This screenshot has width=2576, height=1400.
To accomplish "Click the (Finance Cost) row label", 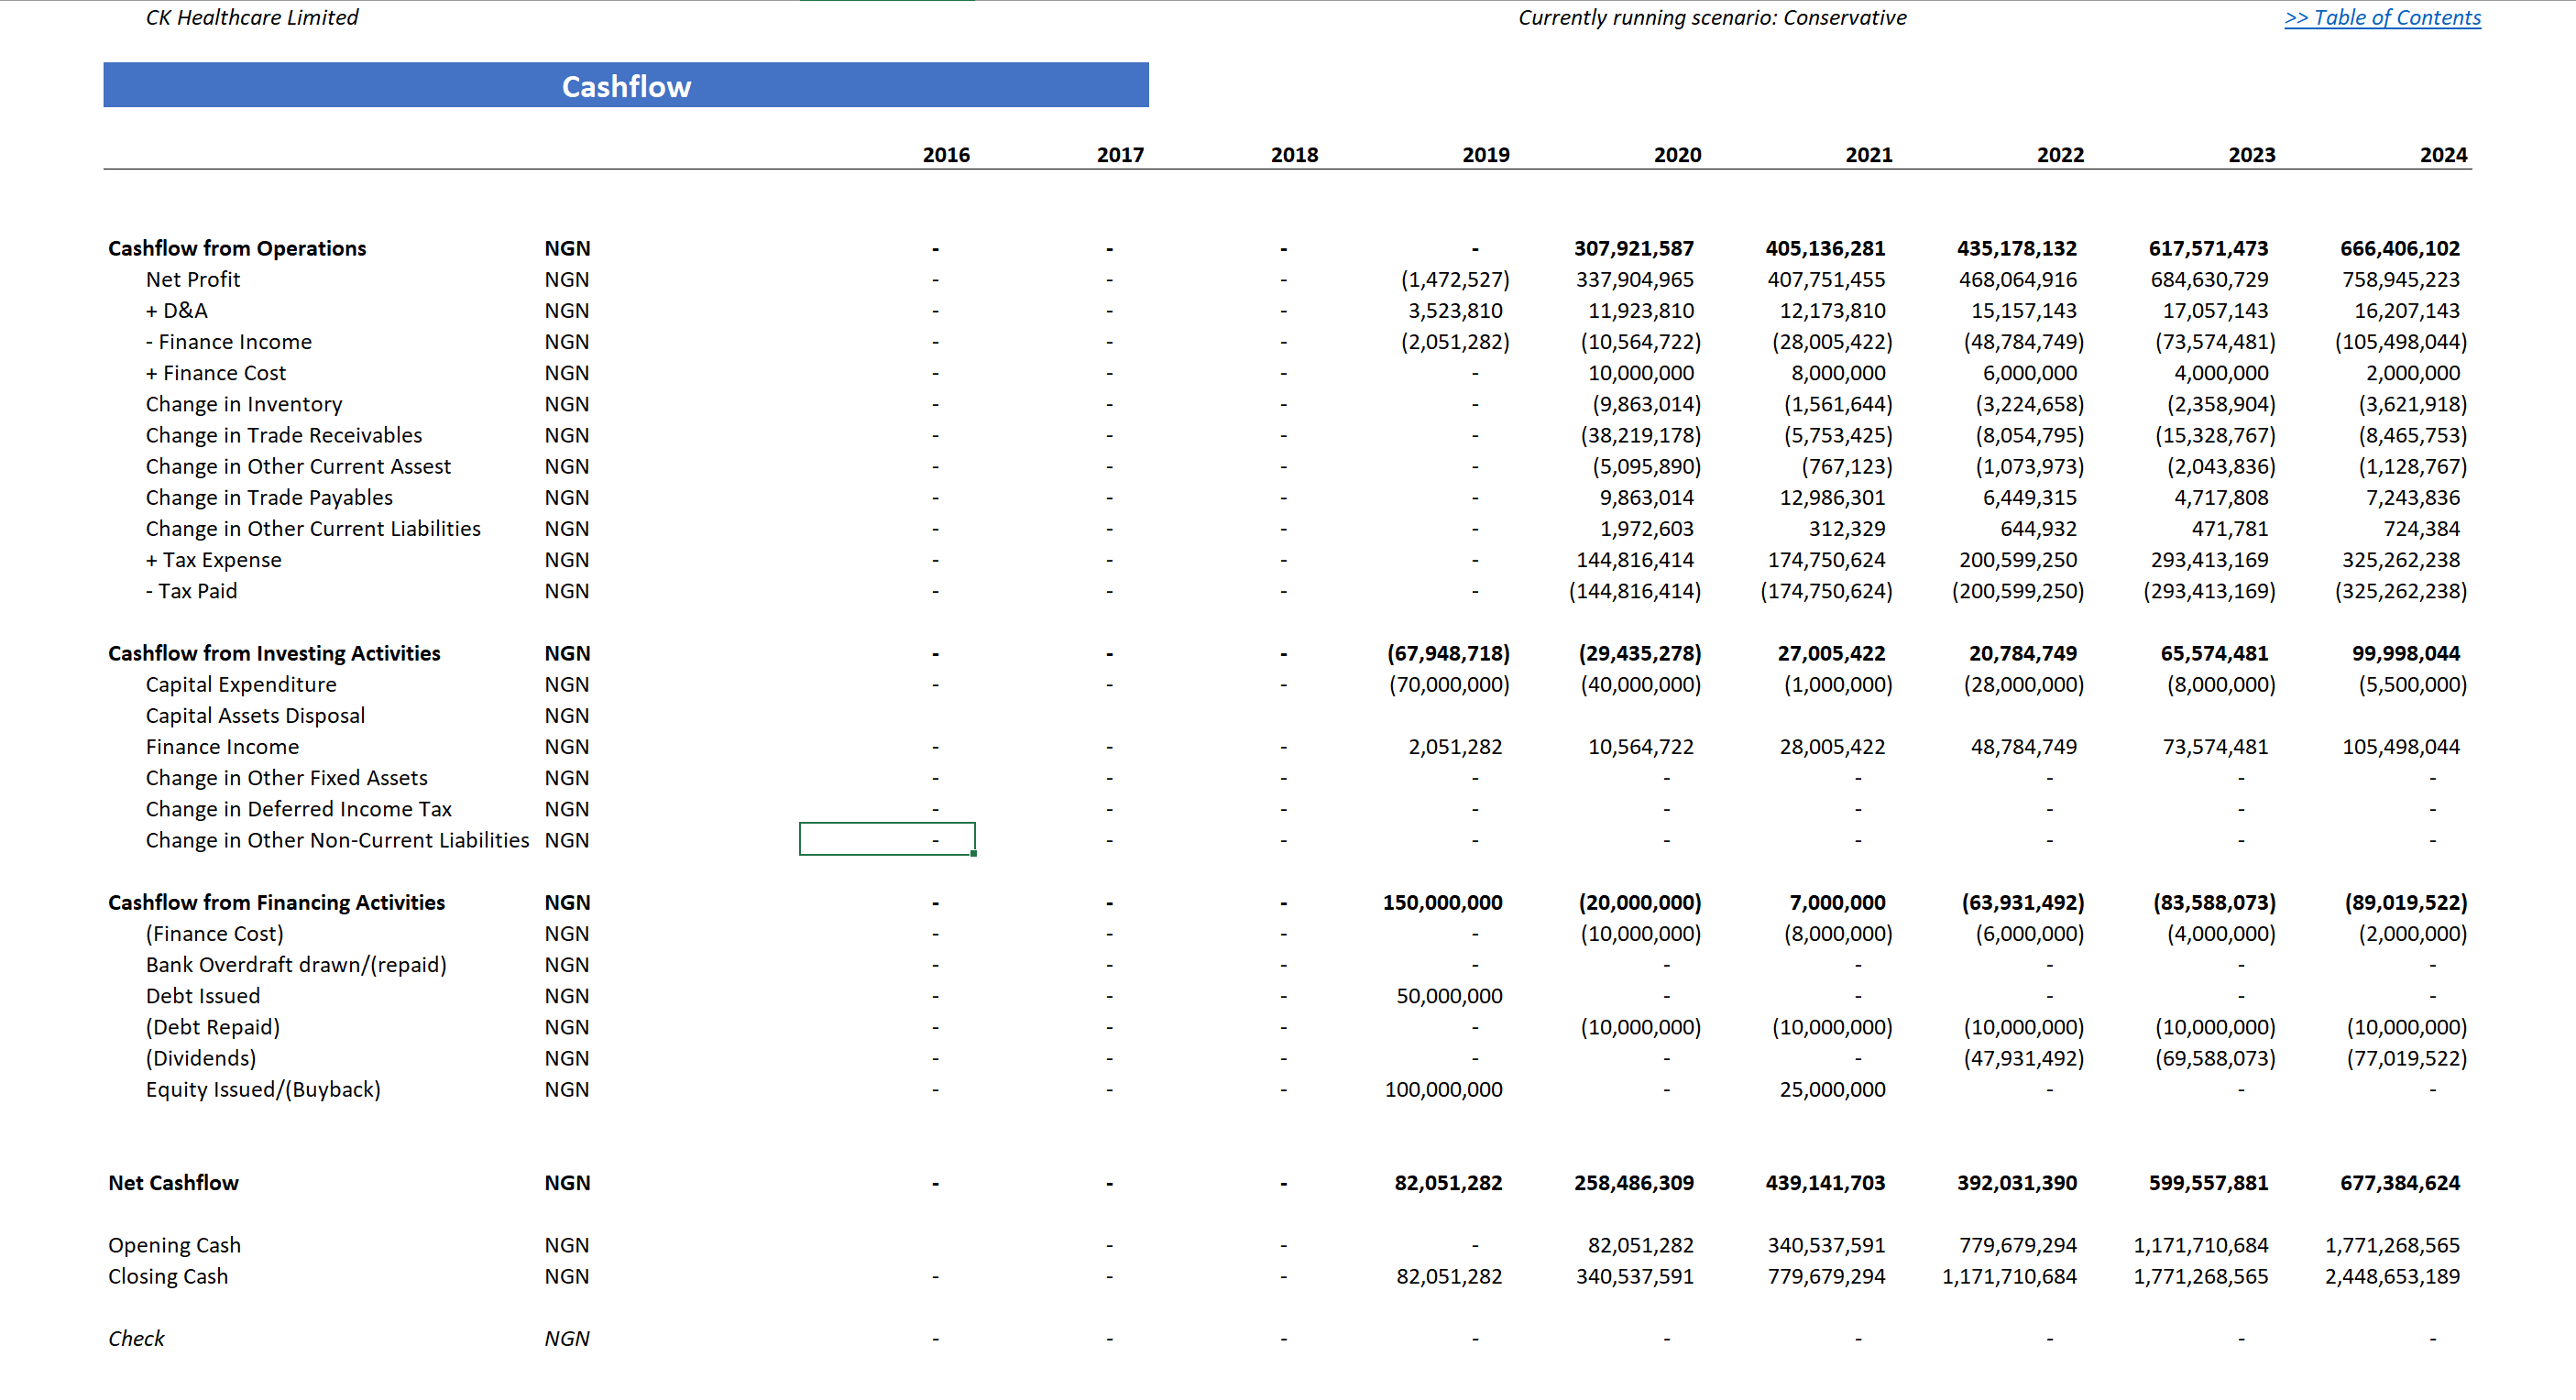I will tap(215, 933).
